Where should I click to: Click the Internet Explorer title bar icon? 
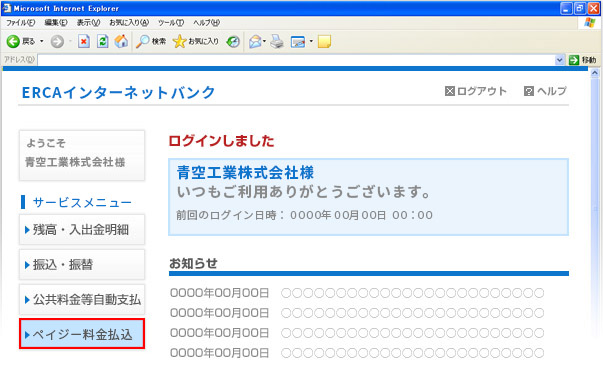tap(7, 8)
